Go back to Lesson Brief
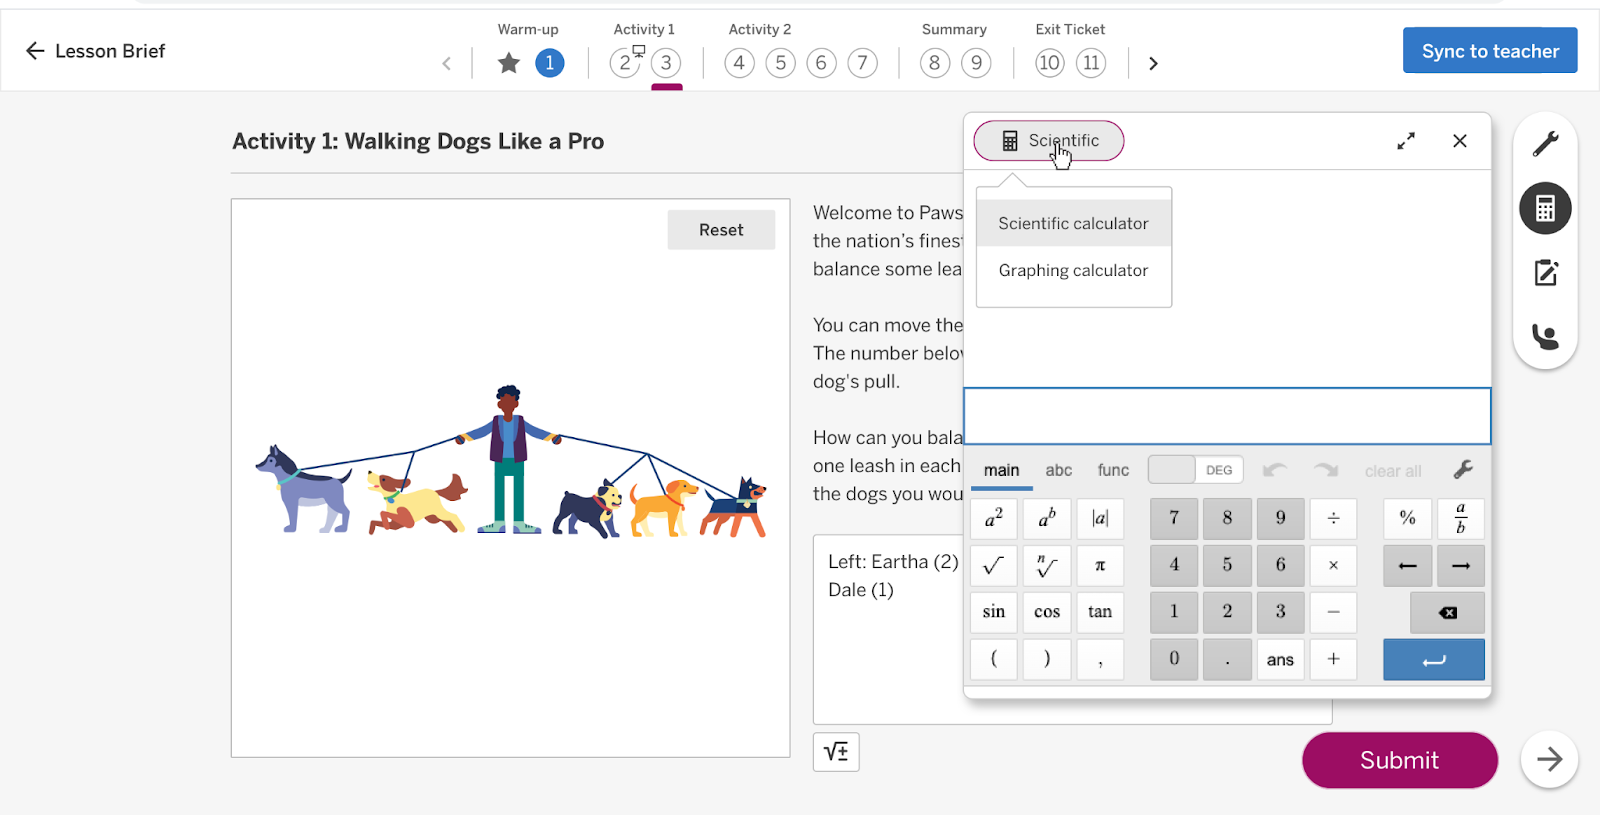The image size is (1600, 815). (x=95, y=51)
